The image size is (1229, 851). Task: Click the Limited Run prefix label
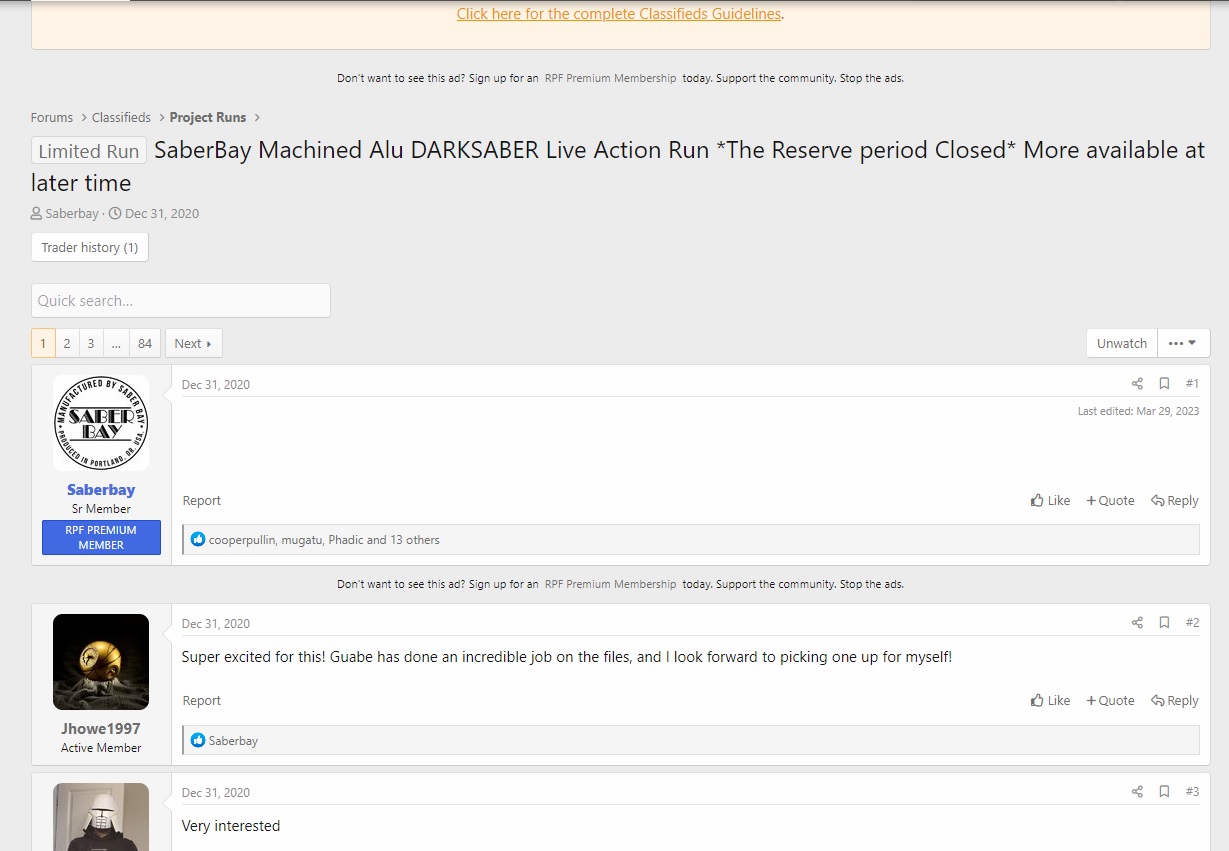[89, 151]
